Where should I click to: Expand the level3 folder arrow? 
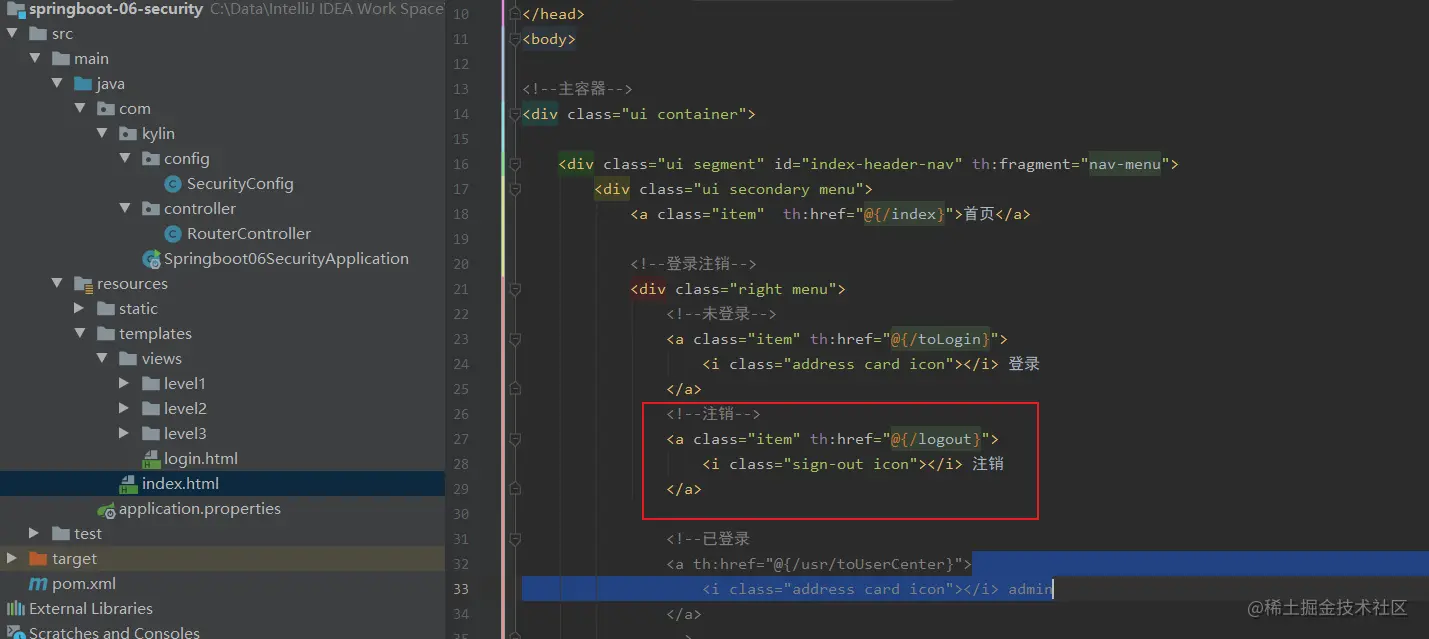tap(124, 434)
